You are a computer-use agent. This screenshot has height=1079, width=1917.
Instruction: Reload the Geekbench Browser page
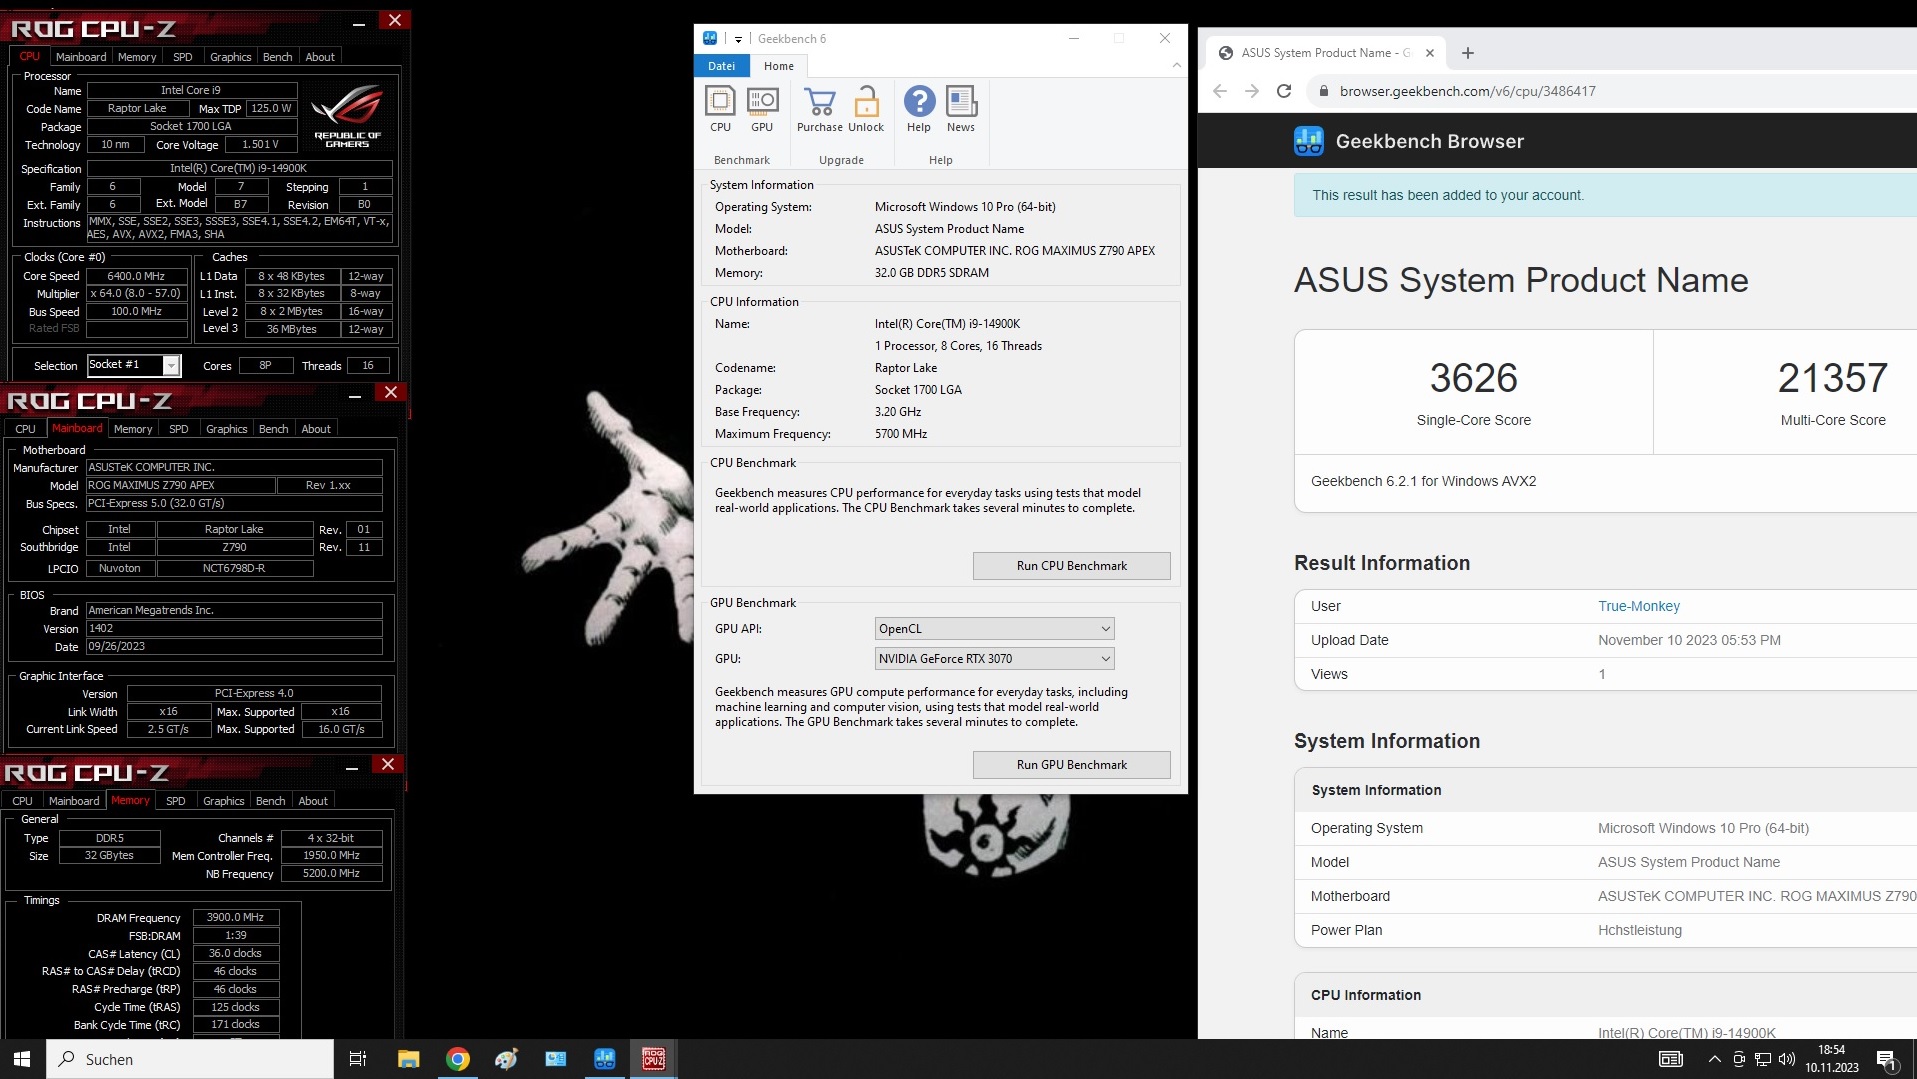[x=1284, y=91]
